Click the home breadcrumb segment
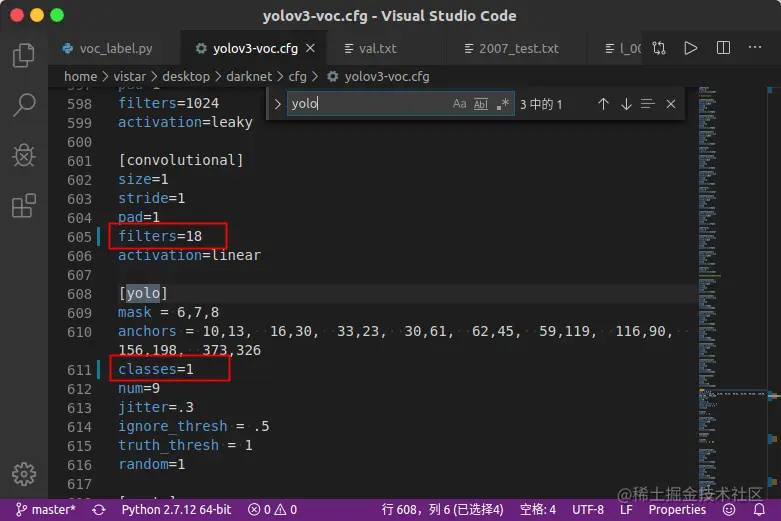The image size is (781, 521). coord(81,76)
